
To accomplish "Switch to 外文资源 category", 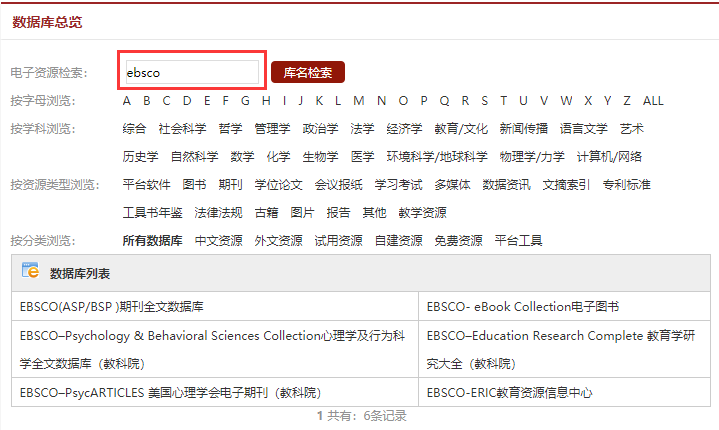I will (278, 241).
